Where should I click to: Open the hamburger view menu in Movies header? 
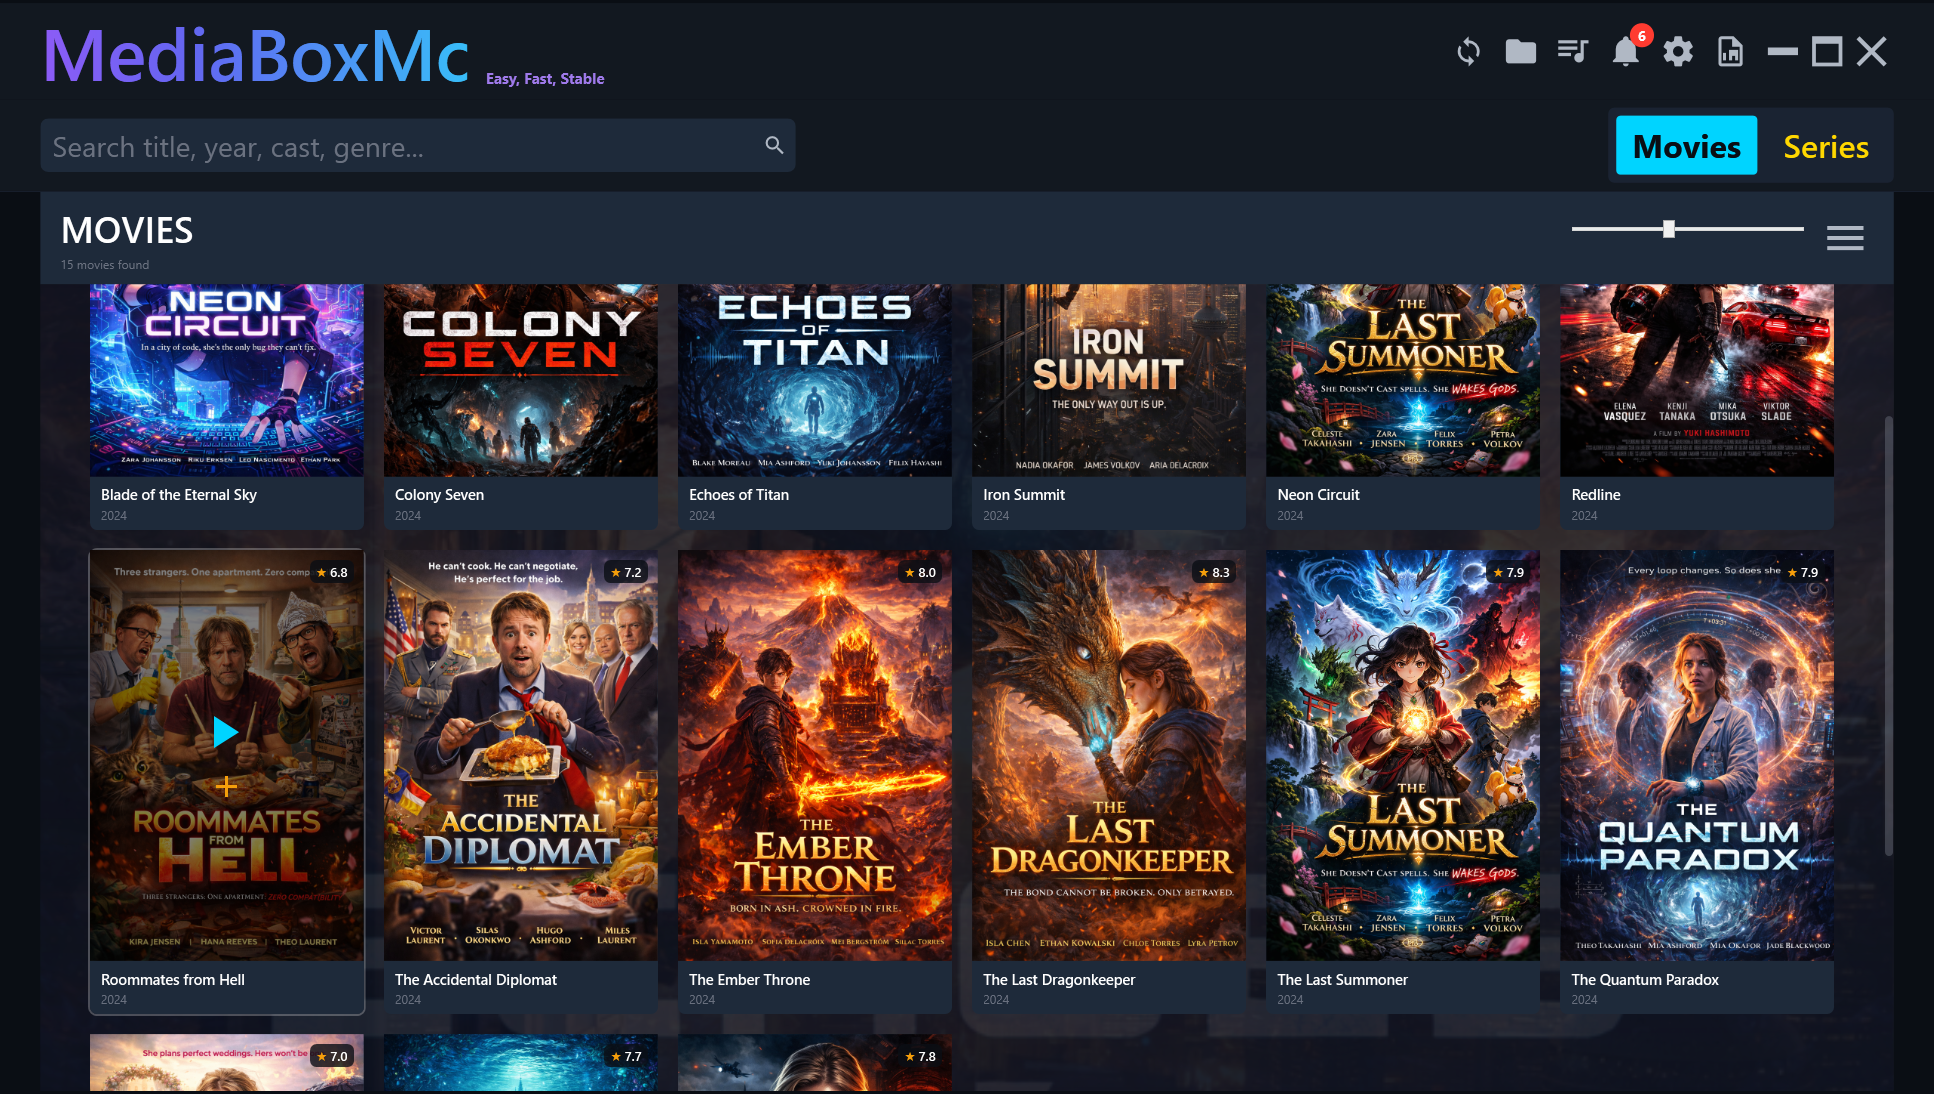point(1844,238)
